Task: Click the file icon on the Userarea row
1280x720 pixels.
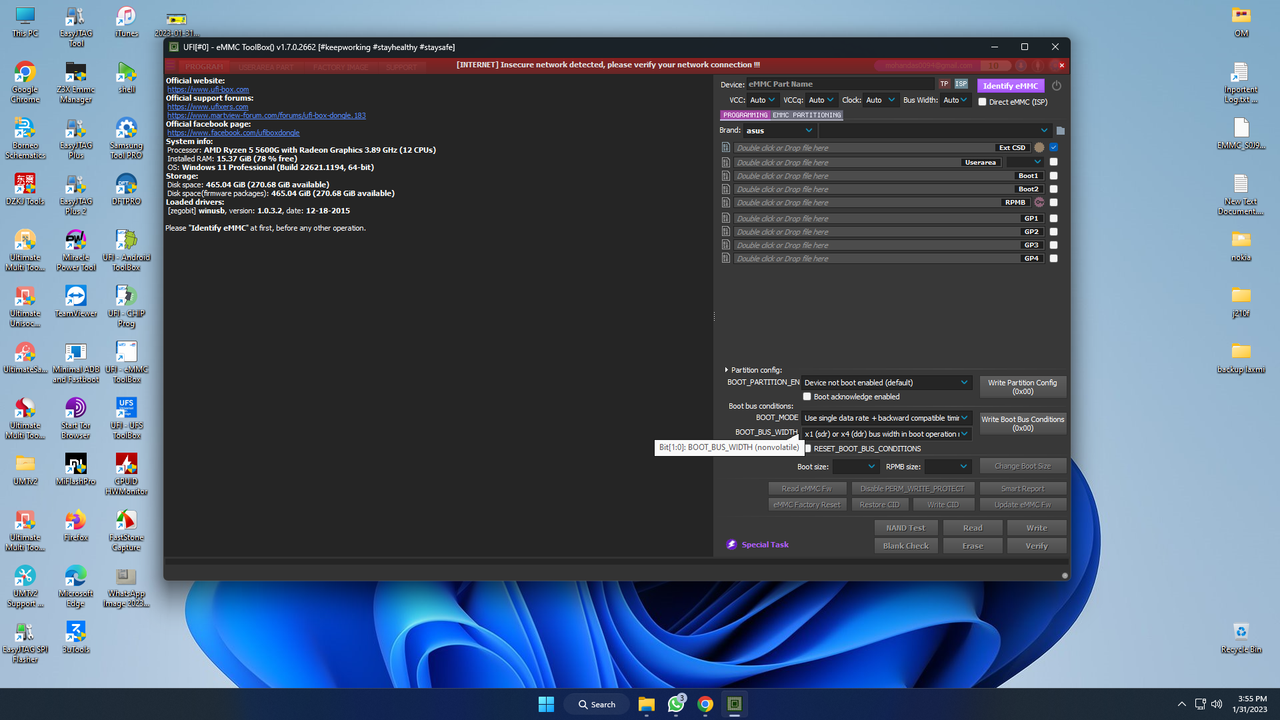Action: point(726,162)
